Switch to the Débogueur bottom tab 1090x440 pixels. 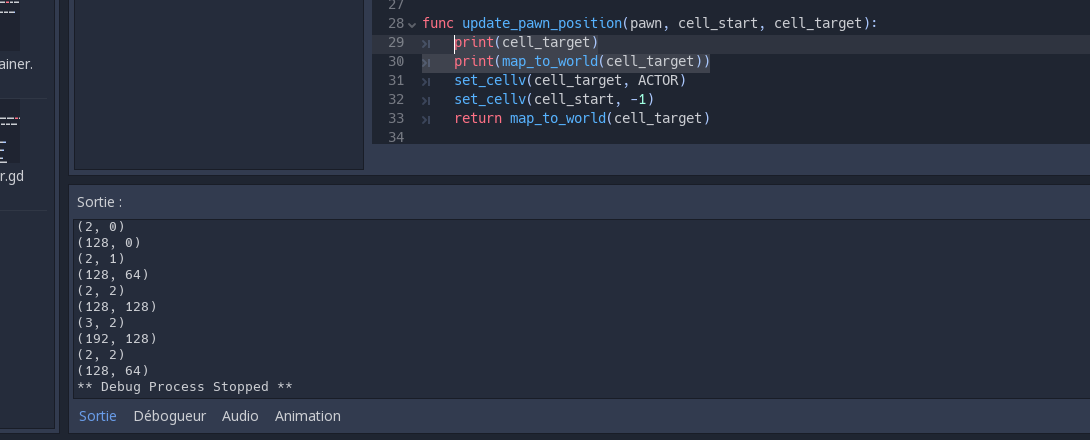(x=169, y=416)
